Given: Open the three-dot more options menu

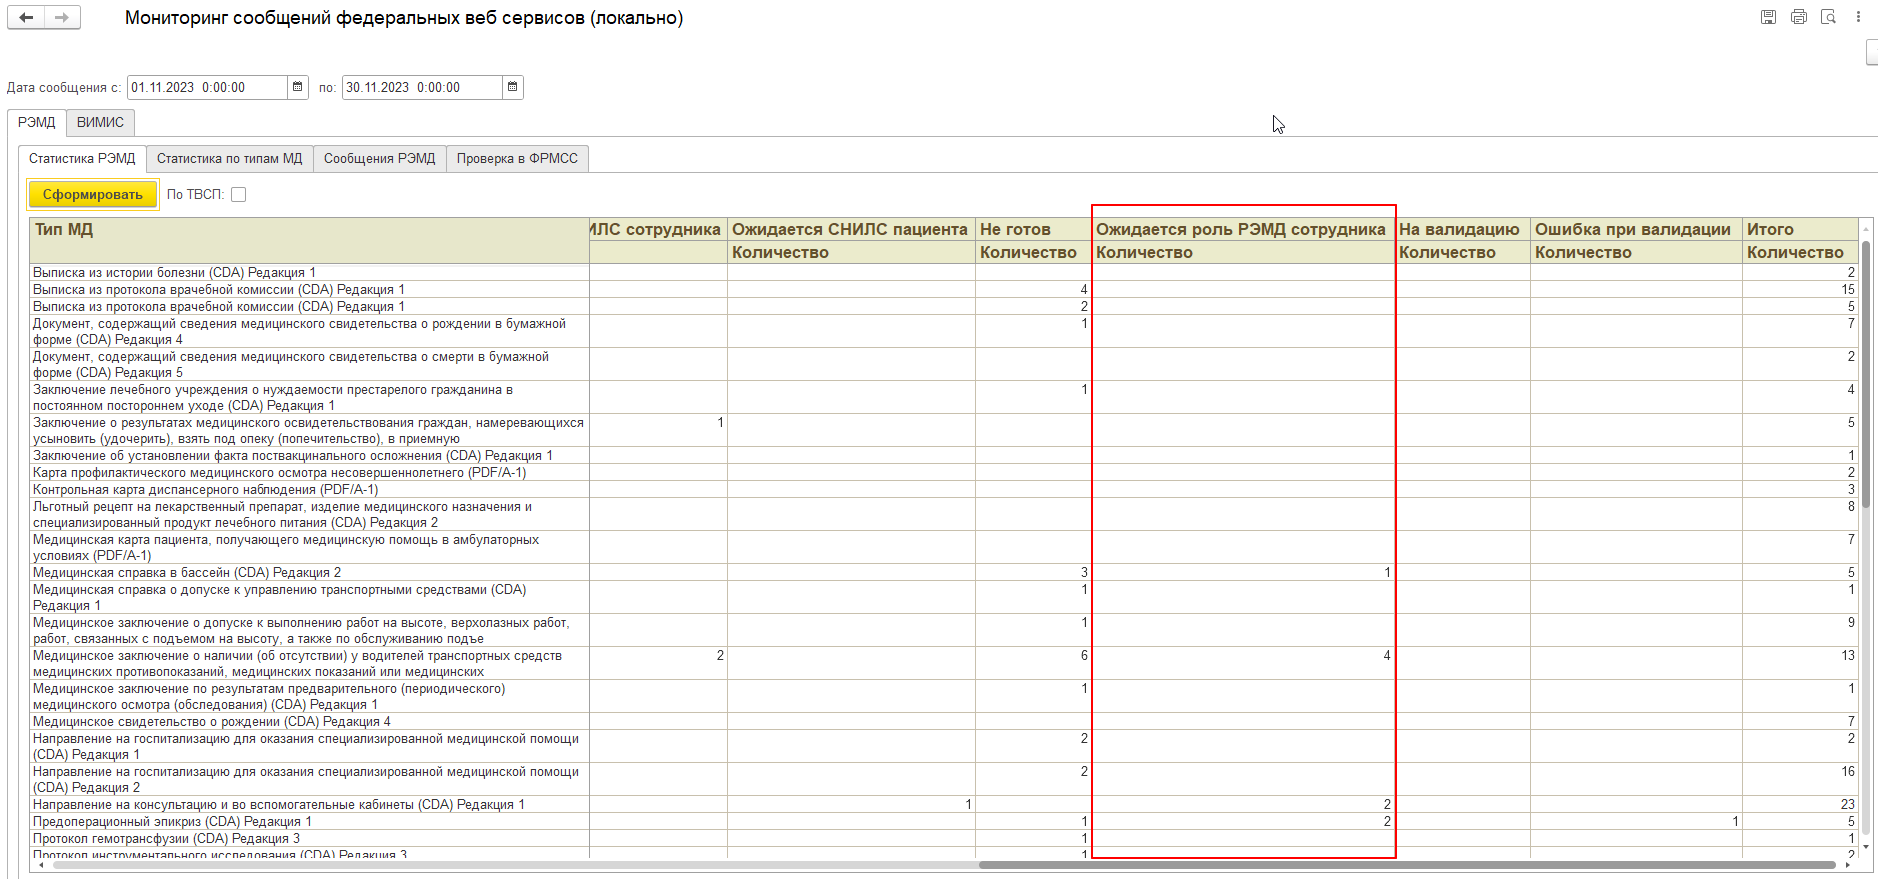Looking at the screenshot, I should (1858, 17).
